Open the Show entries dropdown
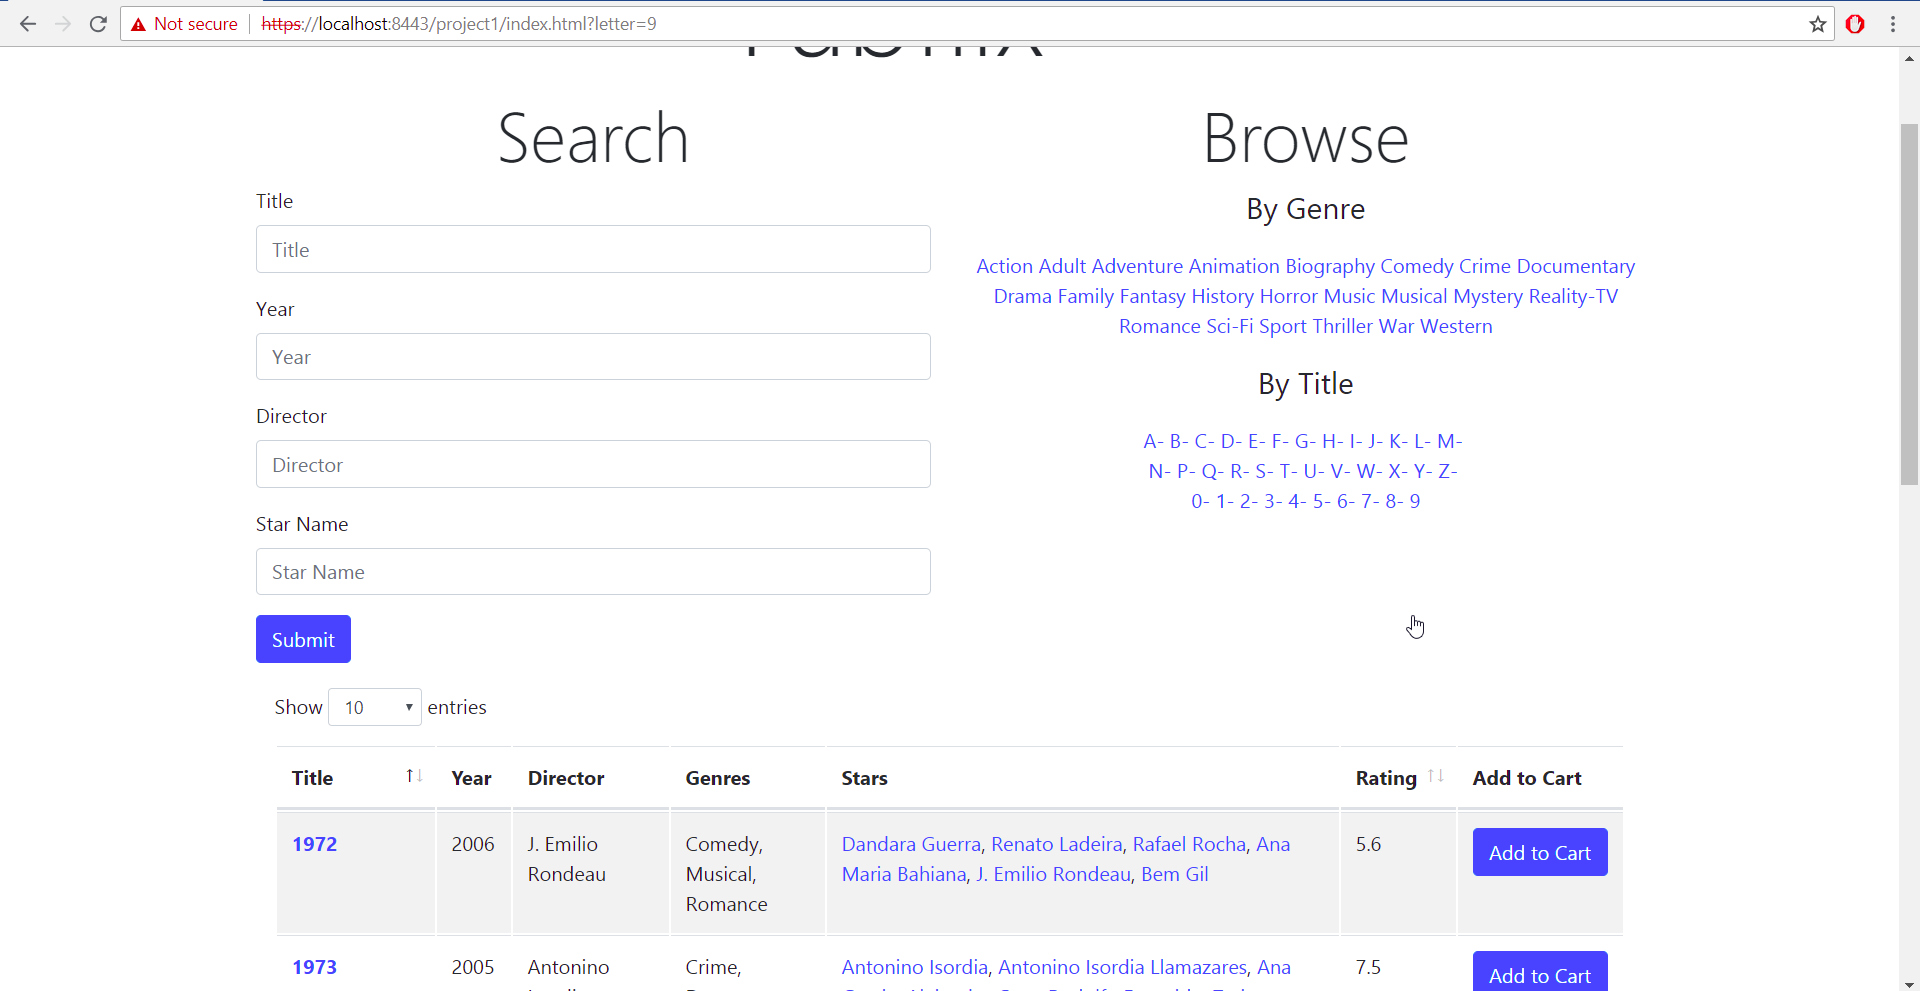1920x991 pixels. point(375,707)
